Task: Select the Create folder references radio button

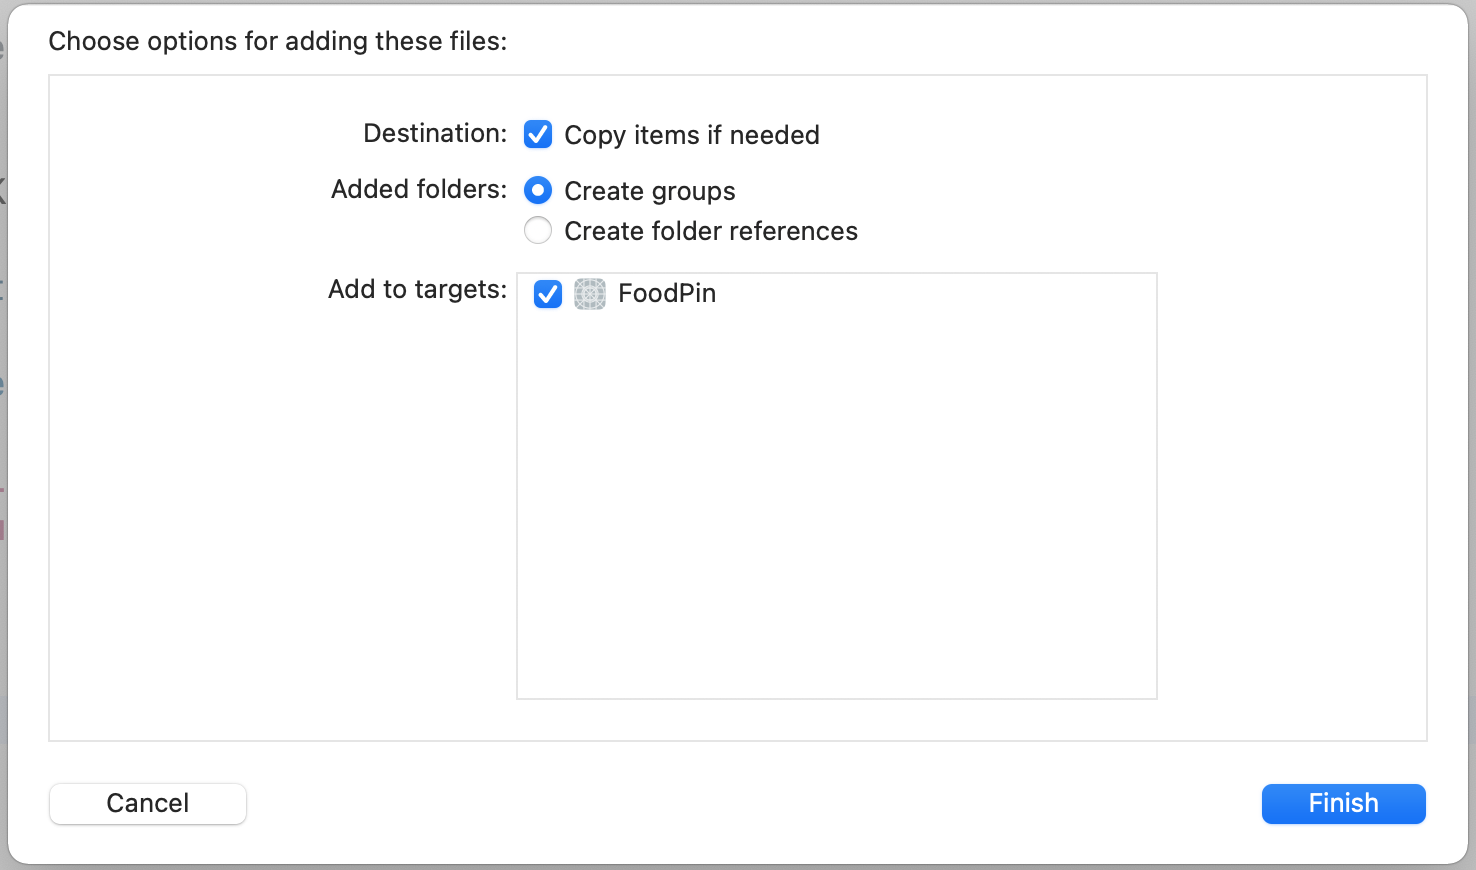Action: [538, 230]
